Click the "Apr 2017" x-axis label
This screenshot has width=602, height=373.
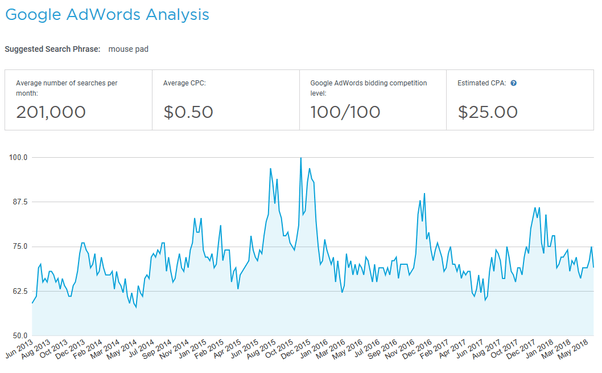point(452,349)
